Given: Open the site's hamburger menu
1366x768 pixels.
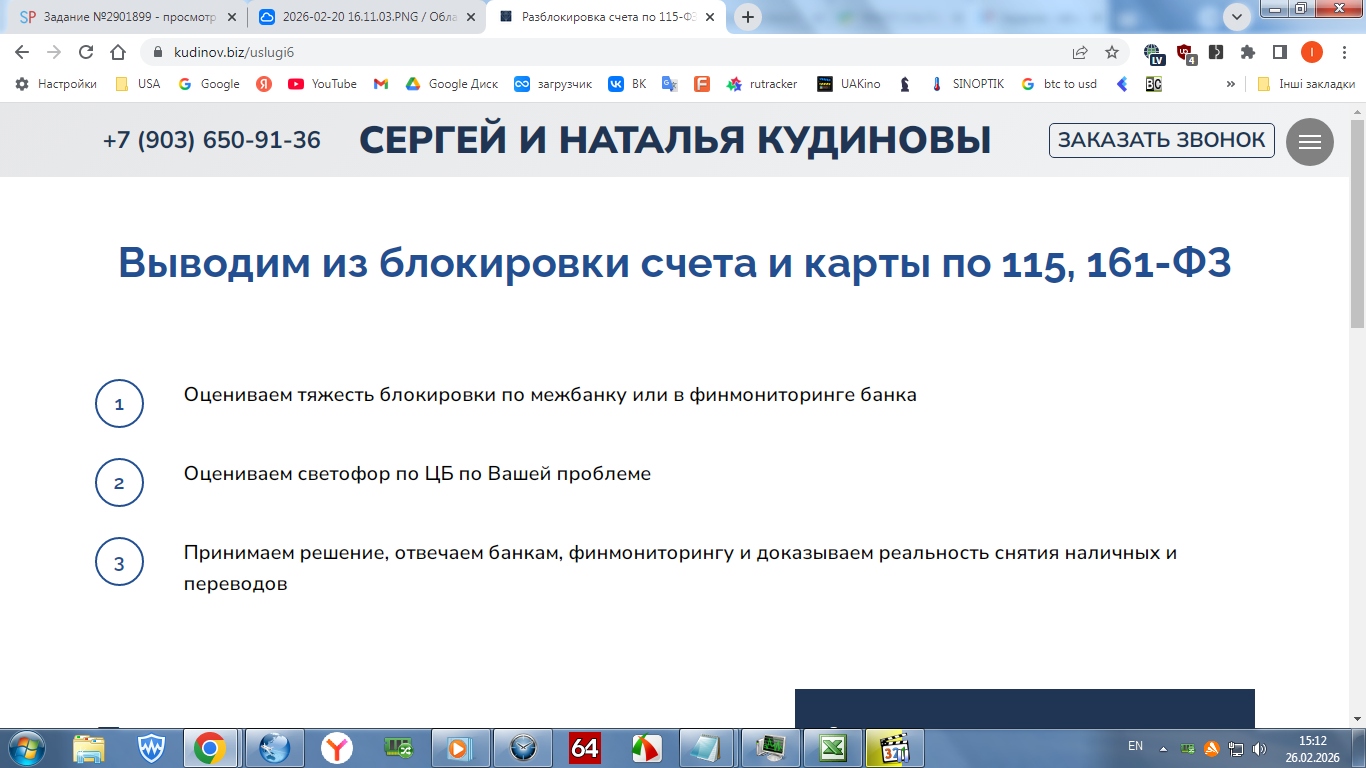Looking at the screenshot, I should point(1310,142).
